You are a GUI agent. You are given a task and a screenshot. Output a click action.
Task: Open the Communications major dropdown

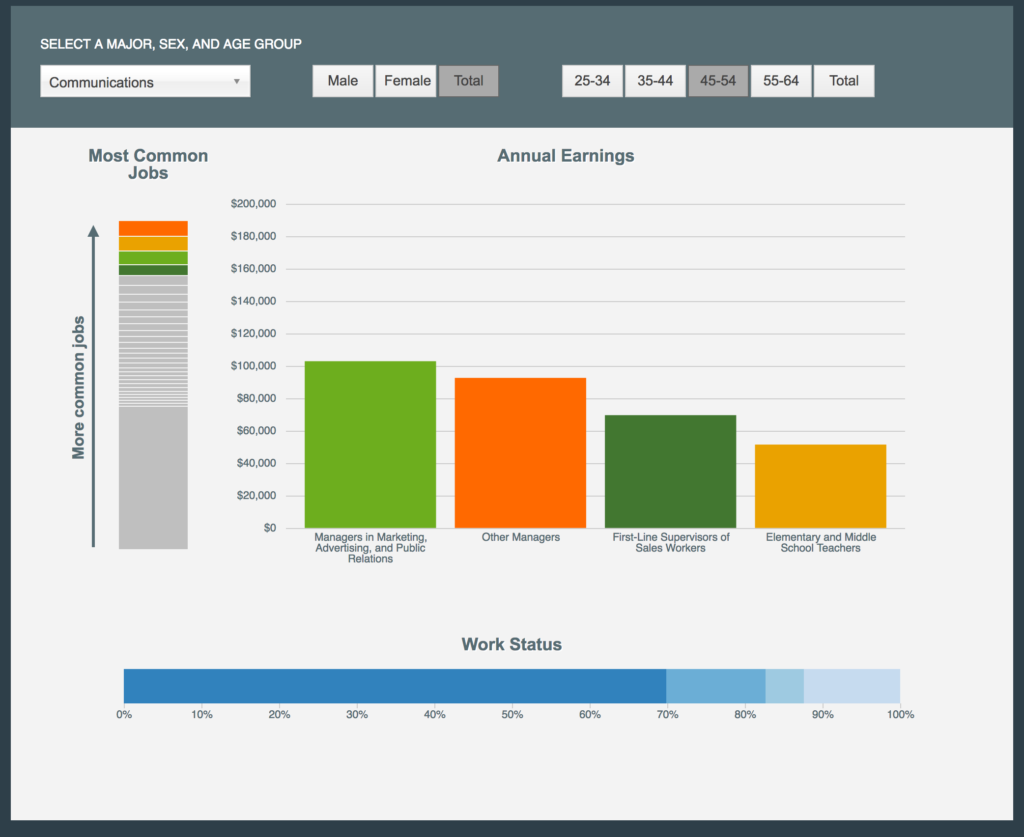pyautogui.click(x=145, y=82)
